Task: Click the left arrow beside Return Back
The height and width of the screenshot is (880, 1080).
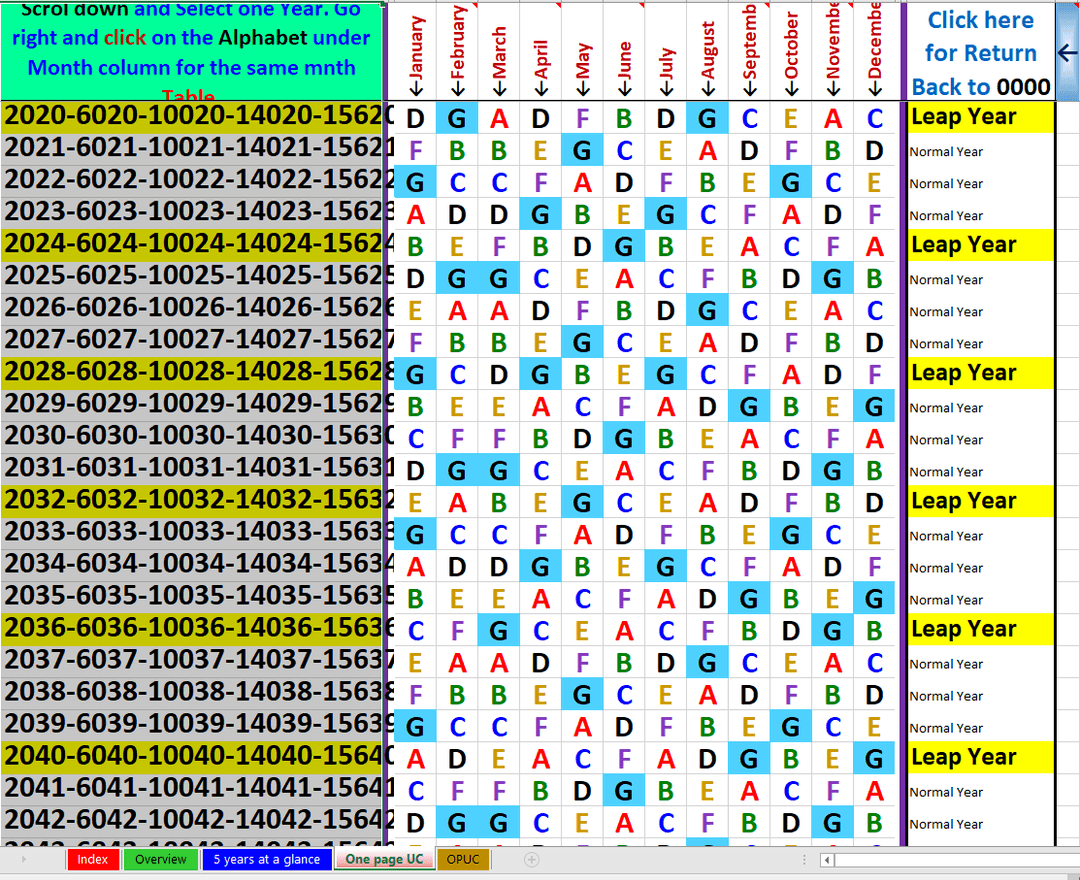Action: pyautogui.click(x=1067, y=53)
